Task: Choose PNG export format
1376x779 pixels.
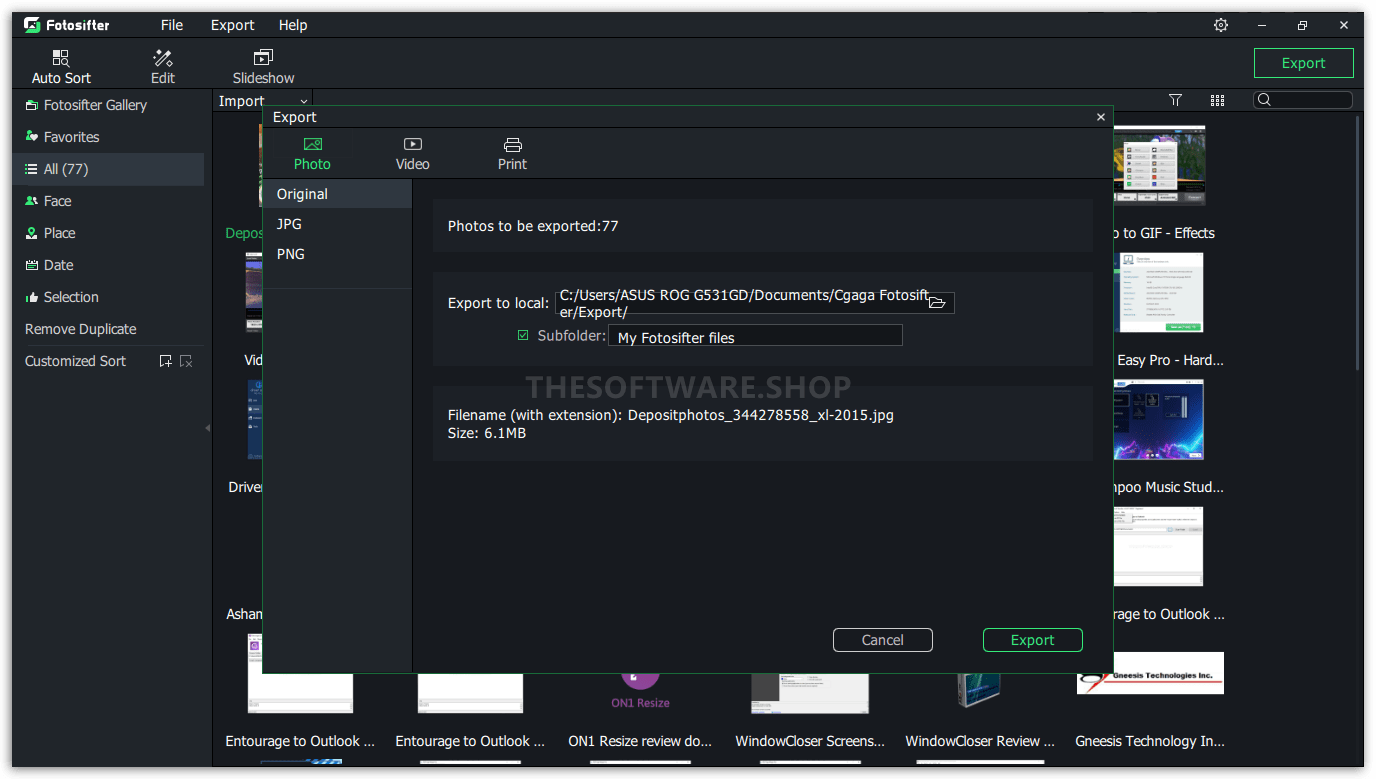Action: pos(338,254)
